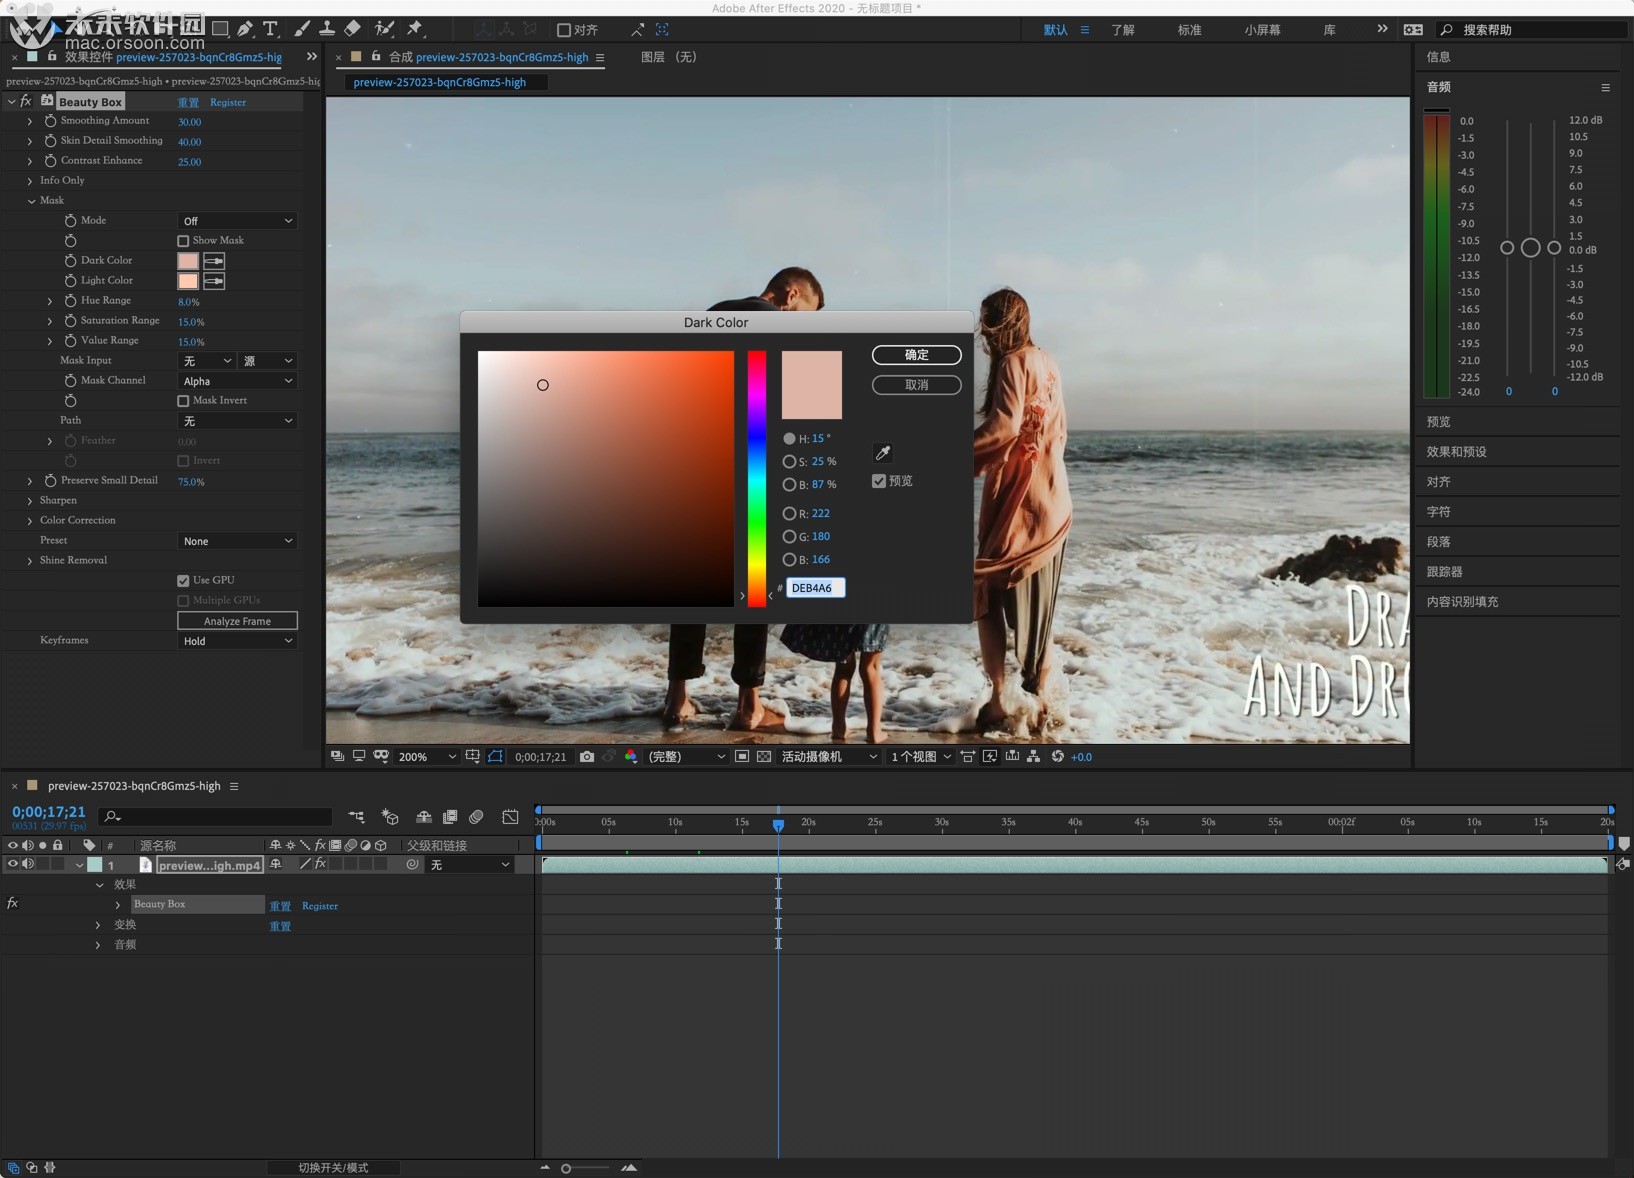Click the Analyze Frame button
This screenshot has height=1178, width=1634.
click(237, 621)
